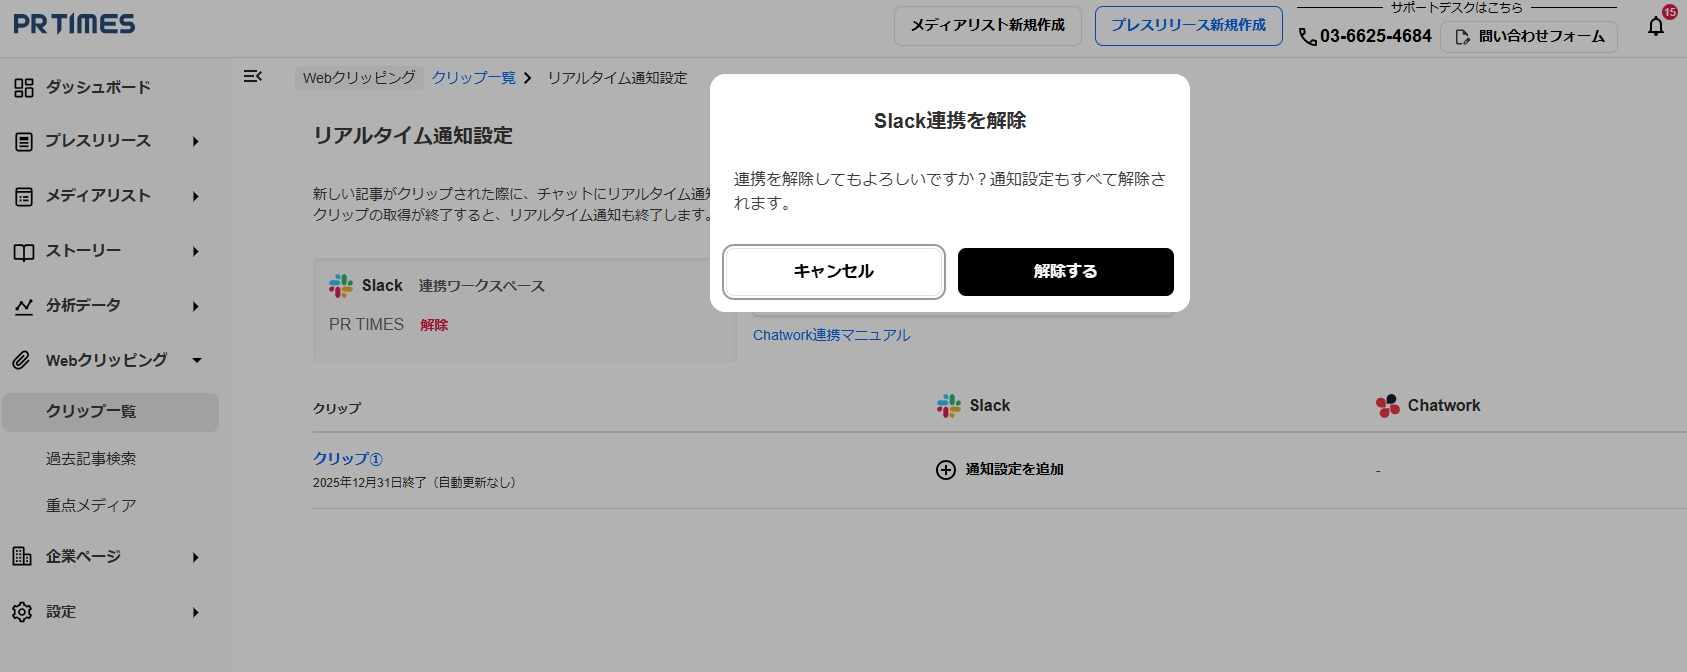Open the メディアリスト sidebar item
The width and height of the screenshot is (1687, 672).
98,196
